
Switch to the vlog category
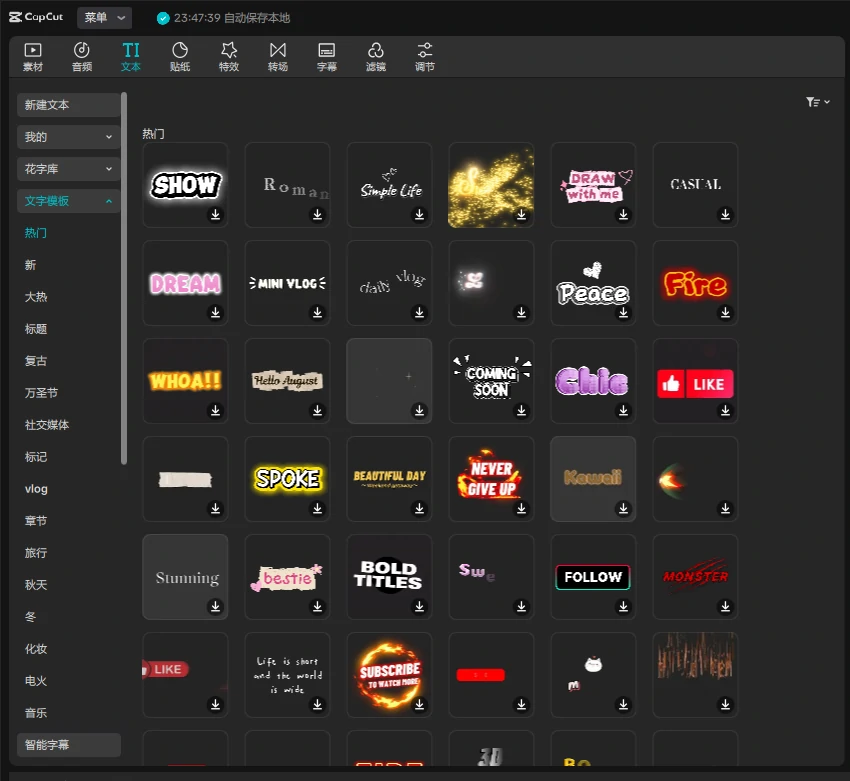(x=36, y=489)
